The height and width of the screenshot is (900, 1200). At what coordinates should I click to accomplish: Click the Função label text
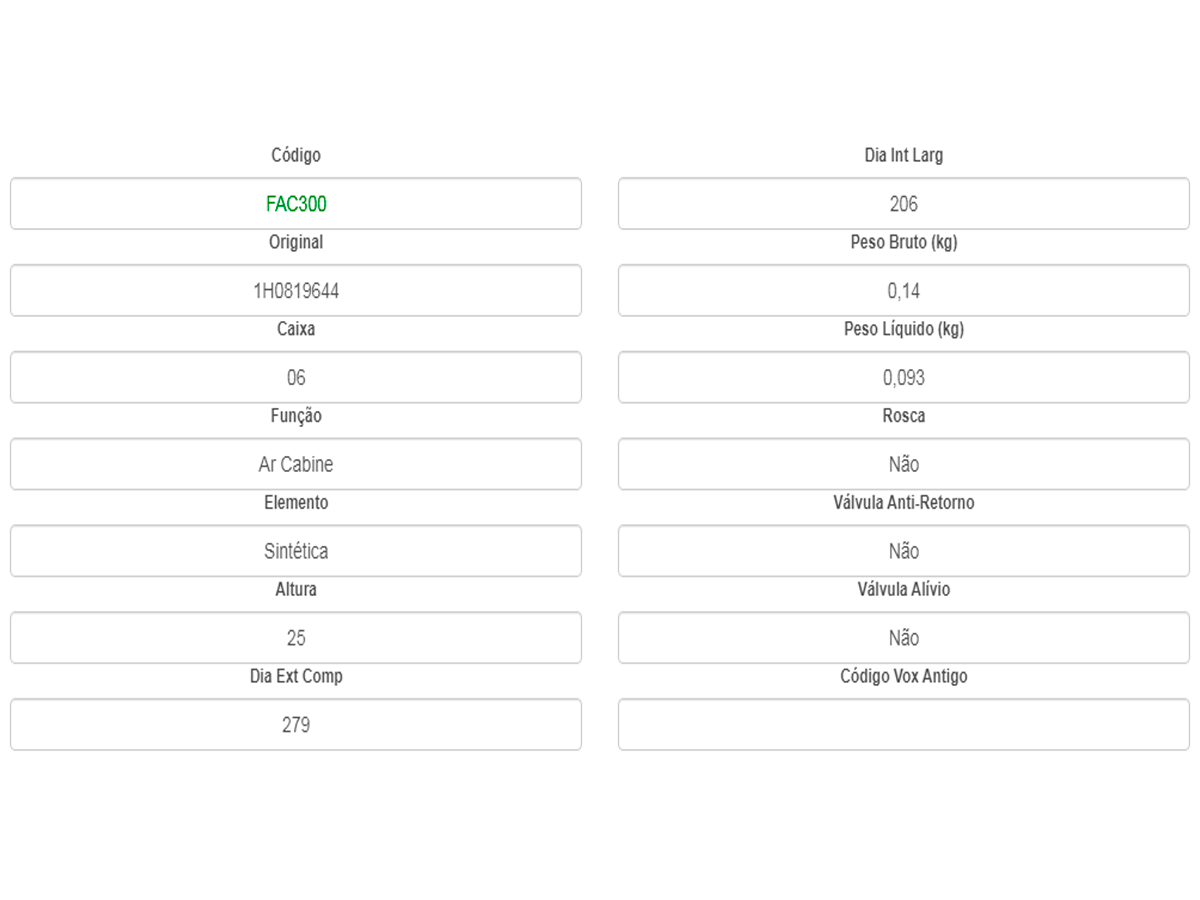pyautogui.click(x=296, y=415)
